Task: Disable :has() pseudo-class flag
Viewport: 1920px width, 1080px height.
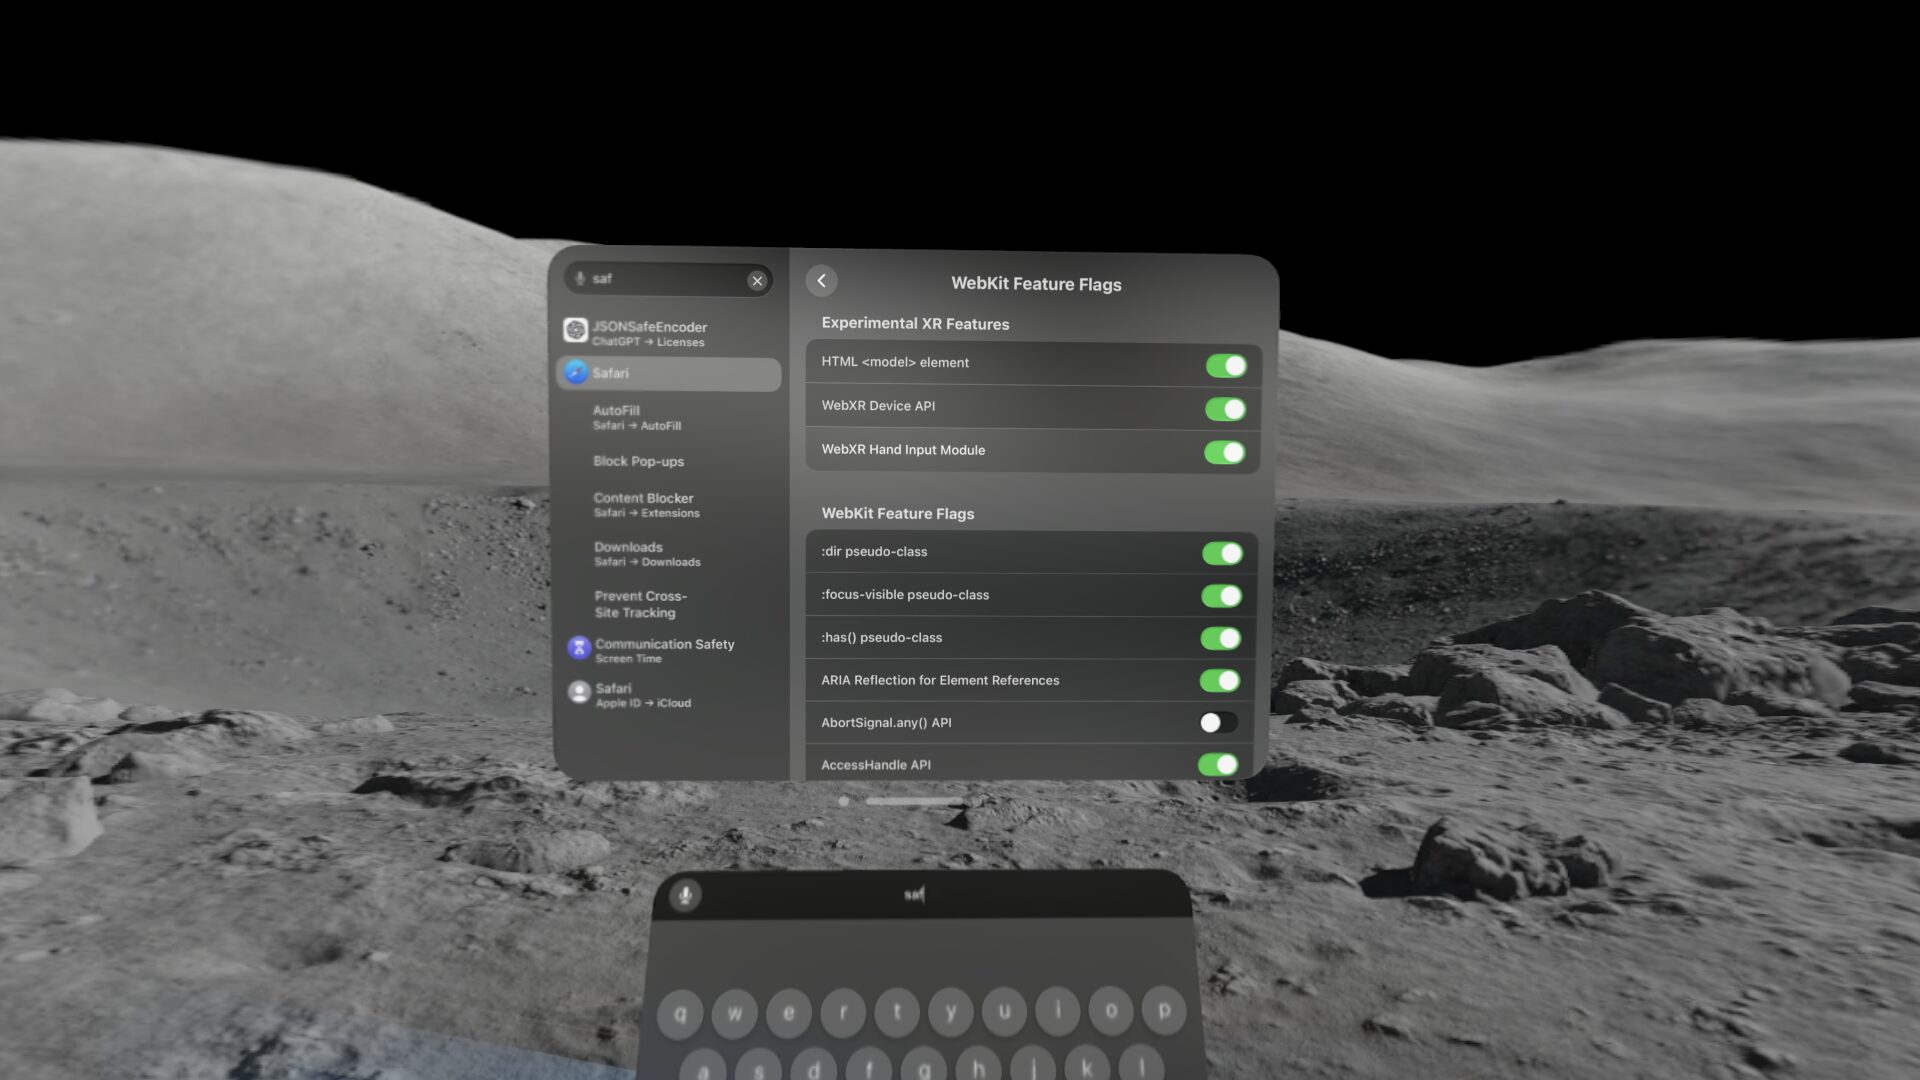Action: 1220,638
